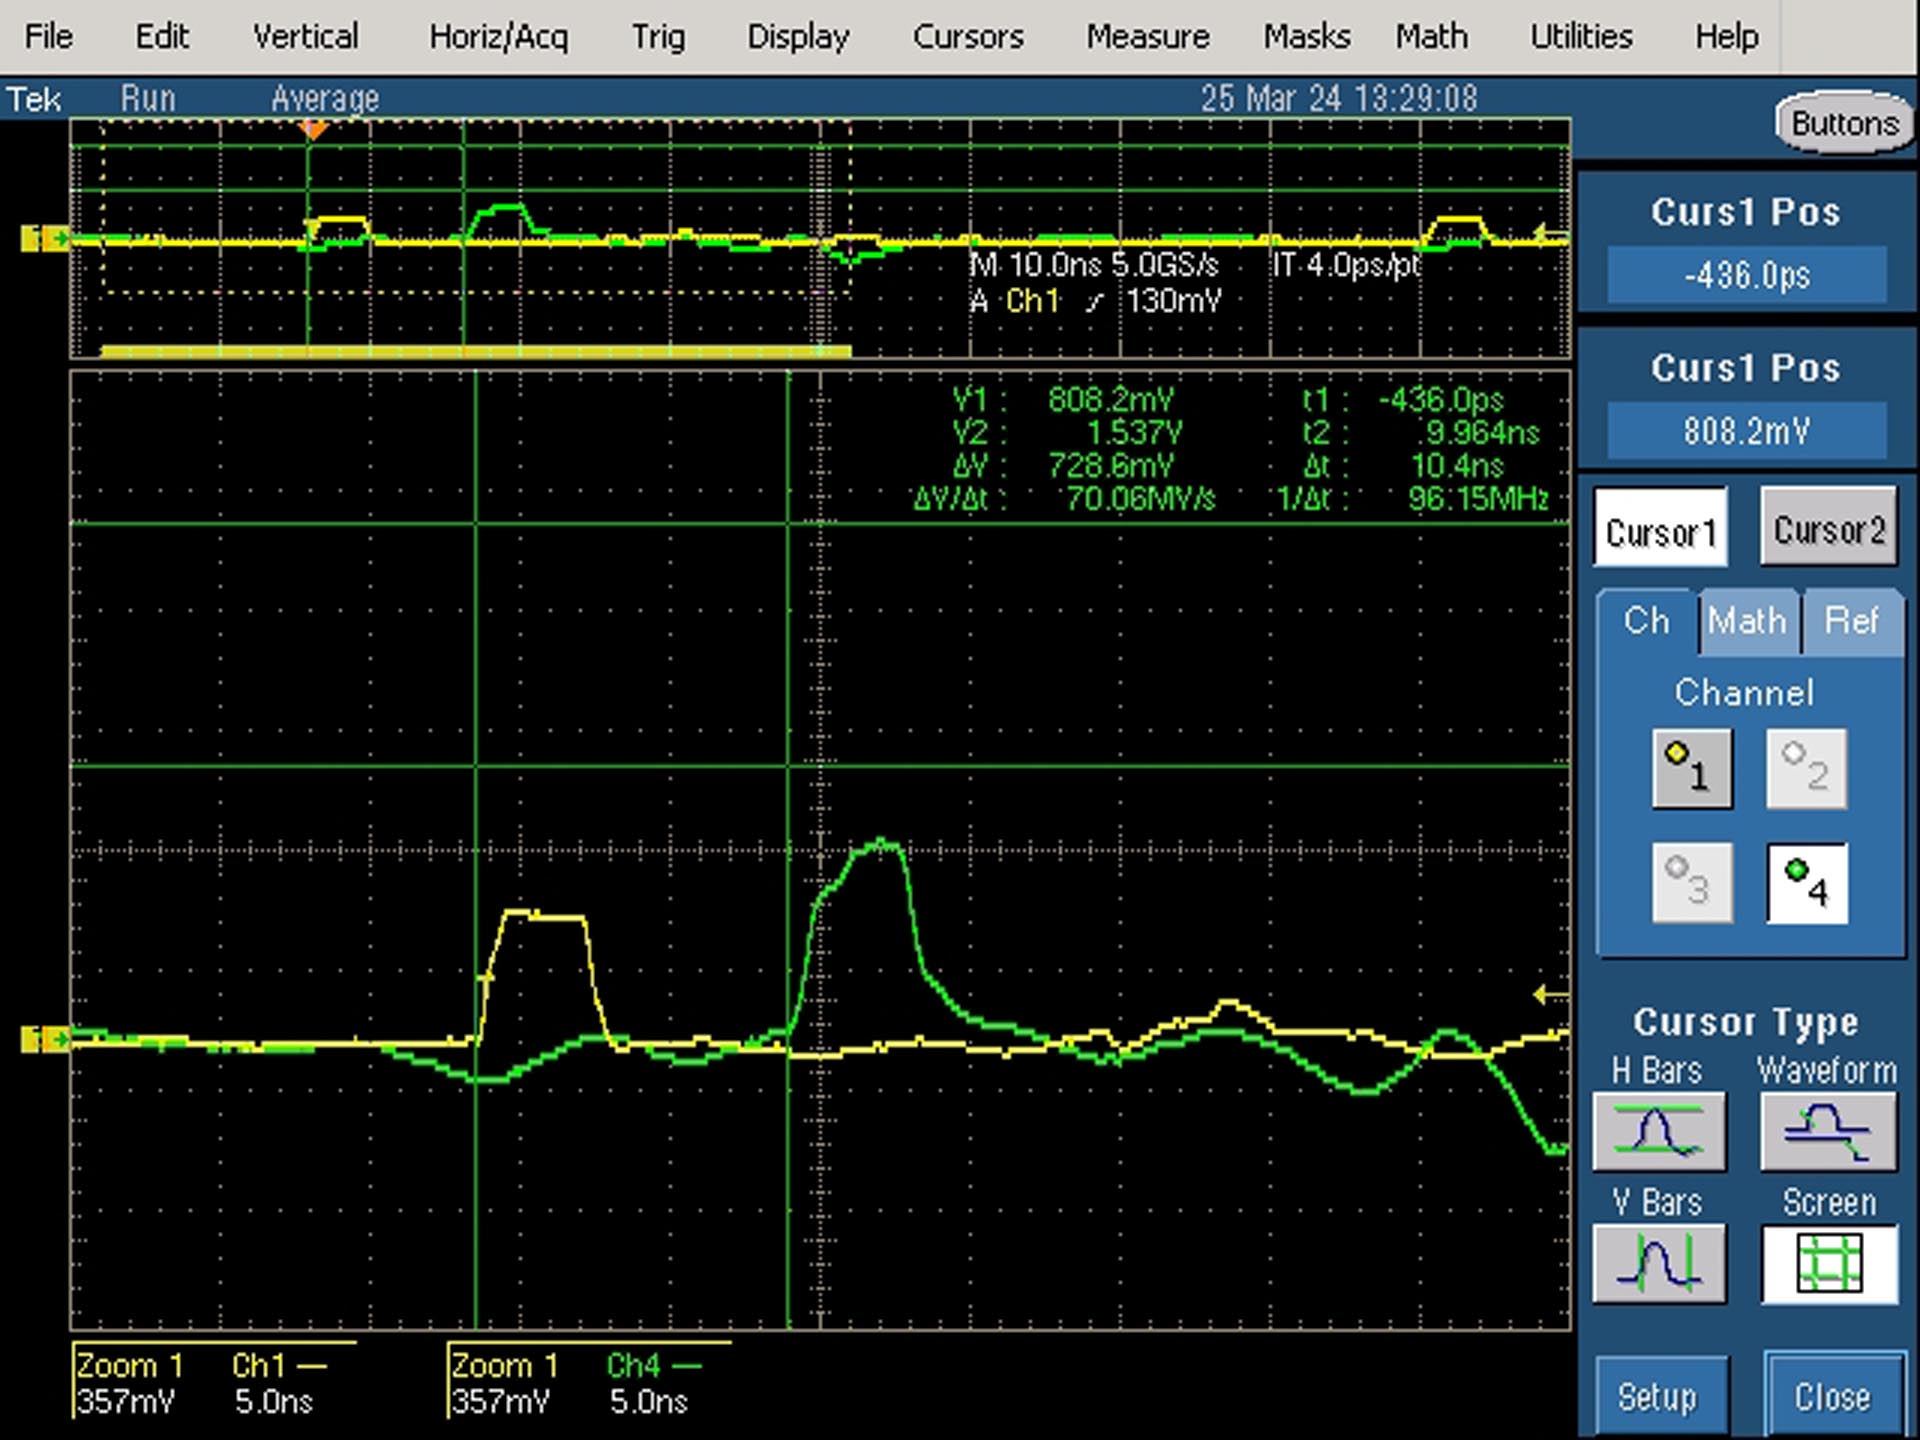The height and width of the screenshot is (1440, 1920).
Task: Click the trigger level arrow in overview graticule
Action: pyautogui.click(x=1550, y=234)
